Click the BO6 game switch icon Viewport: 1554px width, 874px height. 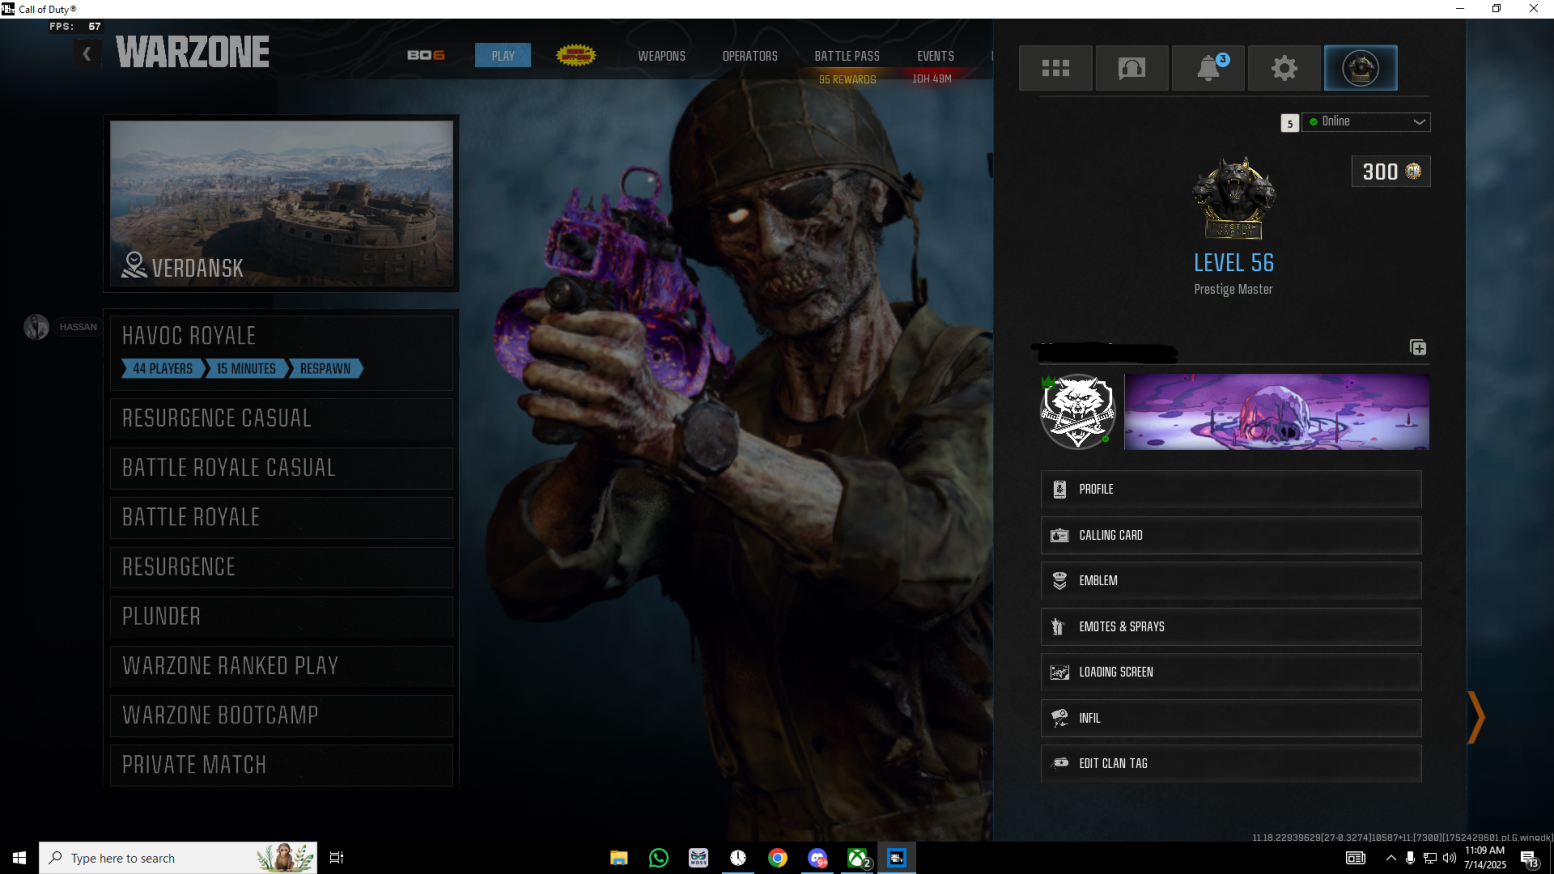(426, 55)
